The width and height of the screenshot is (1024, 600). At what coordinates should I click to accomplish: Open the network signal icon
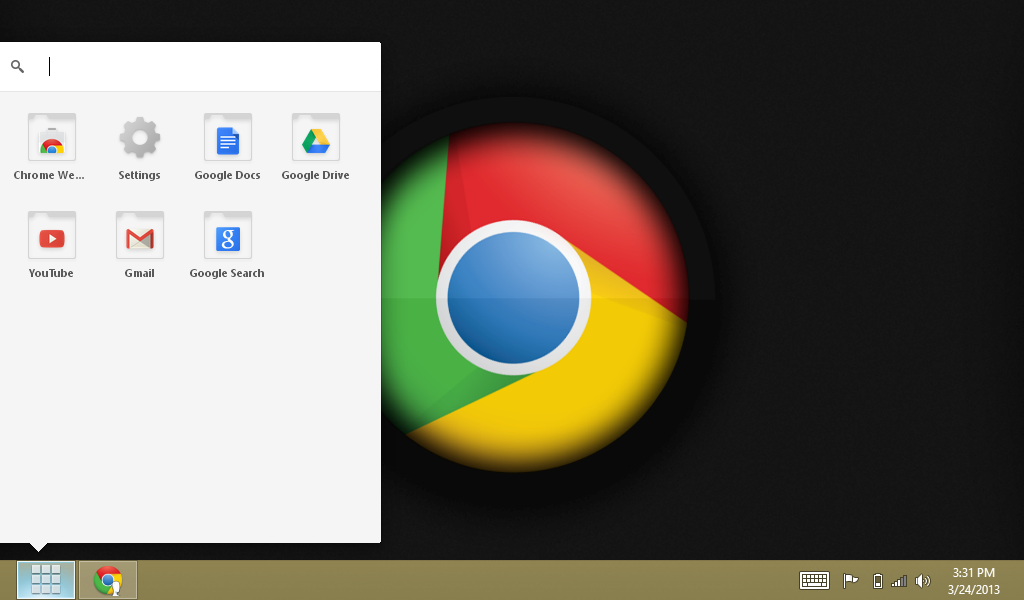899,580
